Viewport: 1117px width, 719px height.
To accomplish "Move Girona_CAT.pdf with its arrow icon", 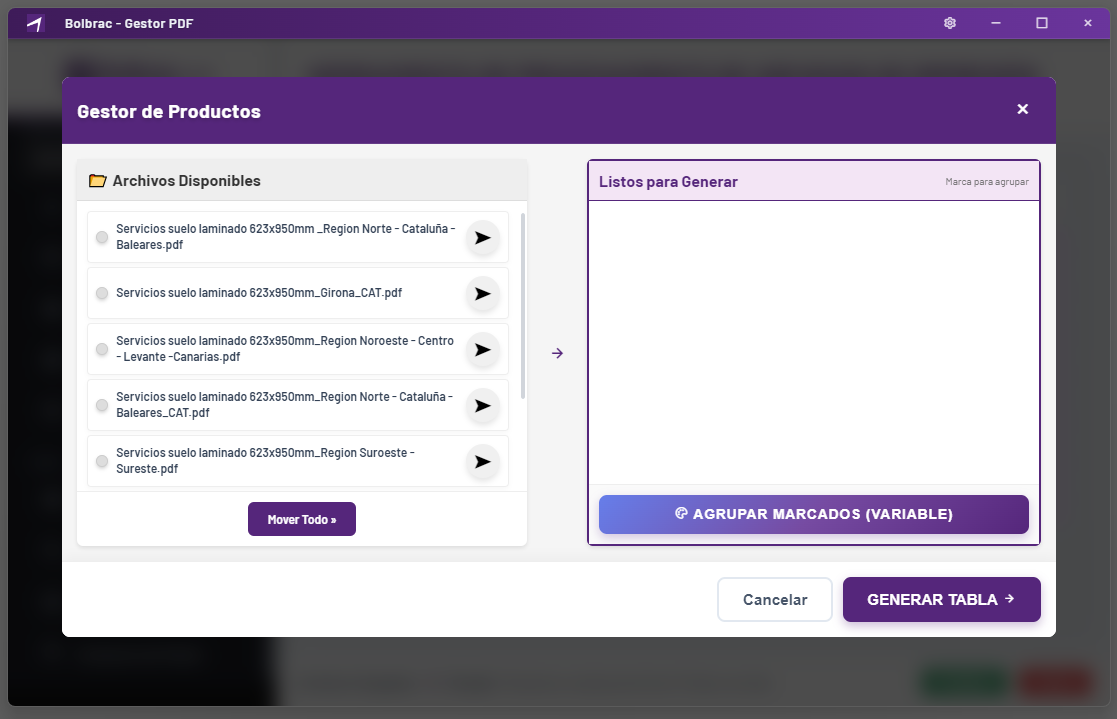I will (482, 294).
